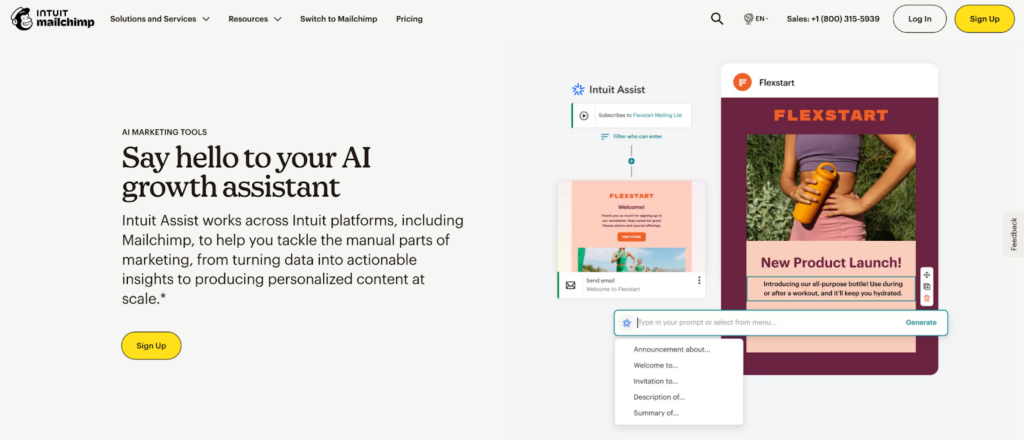The image size is (1024, 440).
Task: Click the duplicate icon on text block
Action: 927,287
